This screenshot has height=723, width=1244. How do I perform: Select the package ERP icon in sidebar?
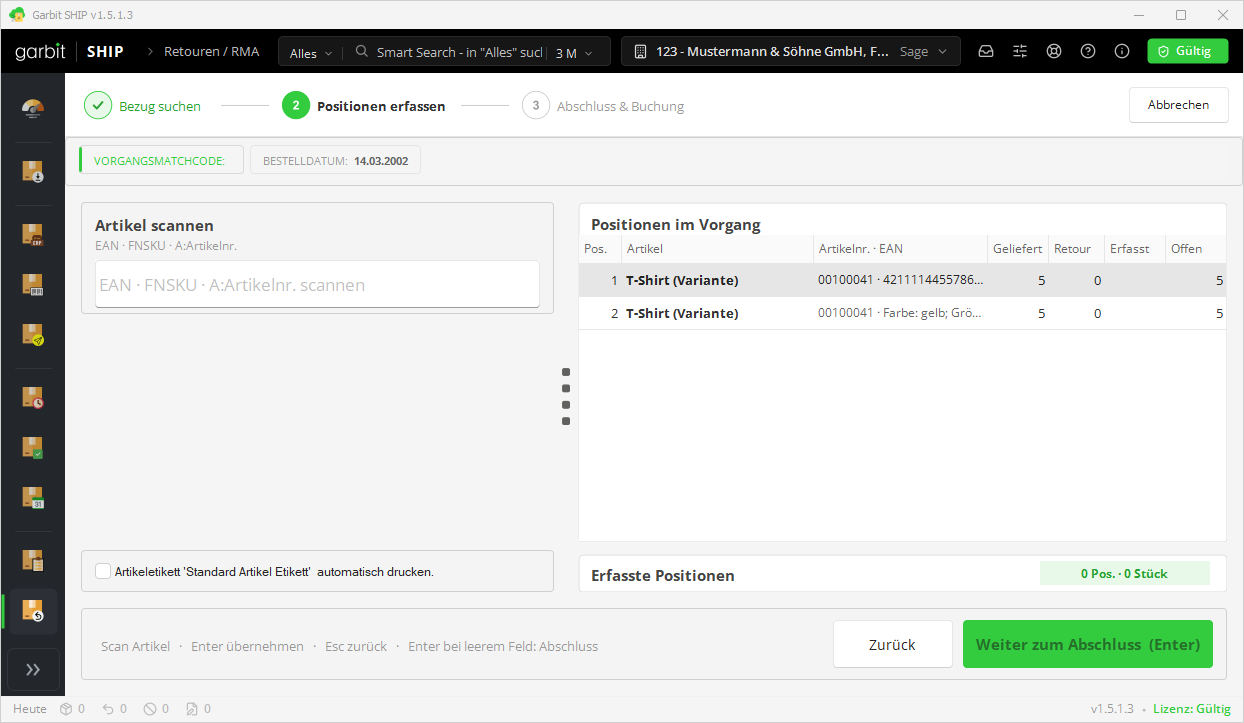pyautogui.click(x=33, y=234)
